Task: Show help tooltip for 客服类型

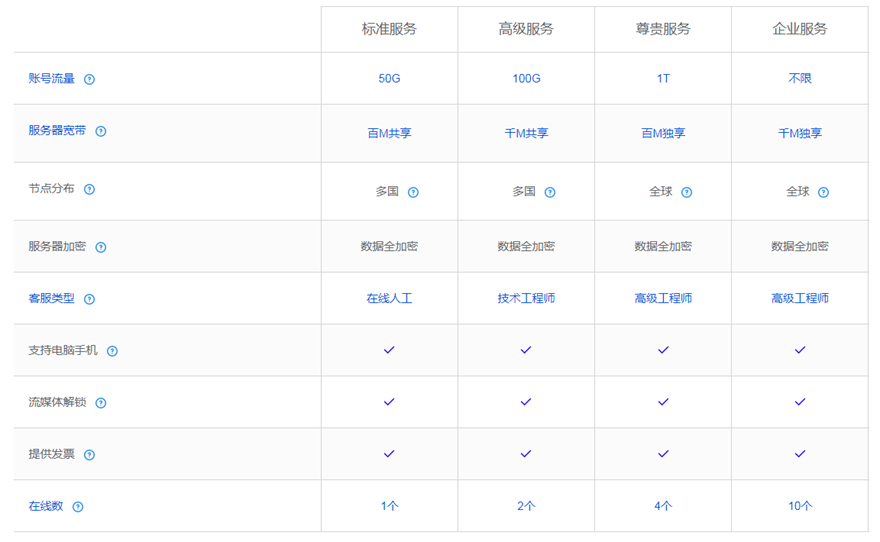Action: [89, 299]
